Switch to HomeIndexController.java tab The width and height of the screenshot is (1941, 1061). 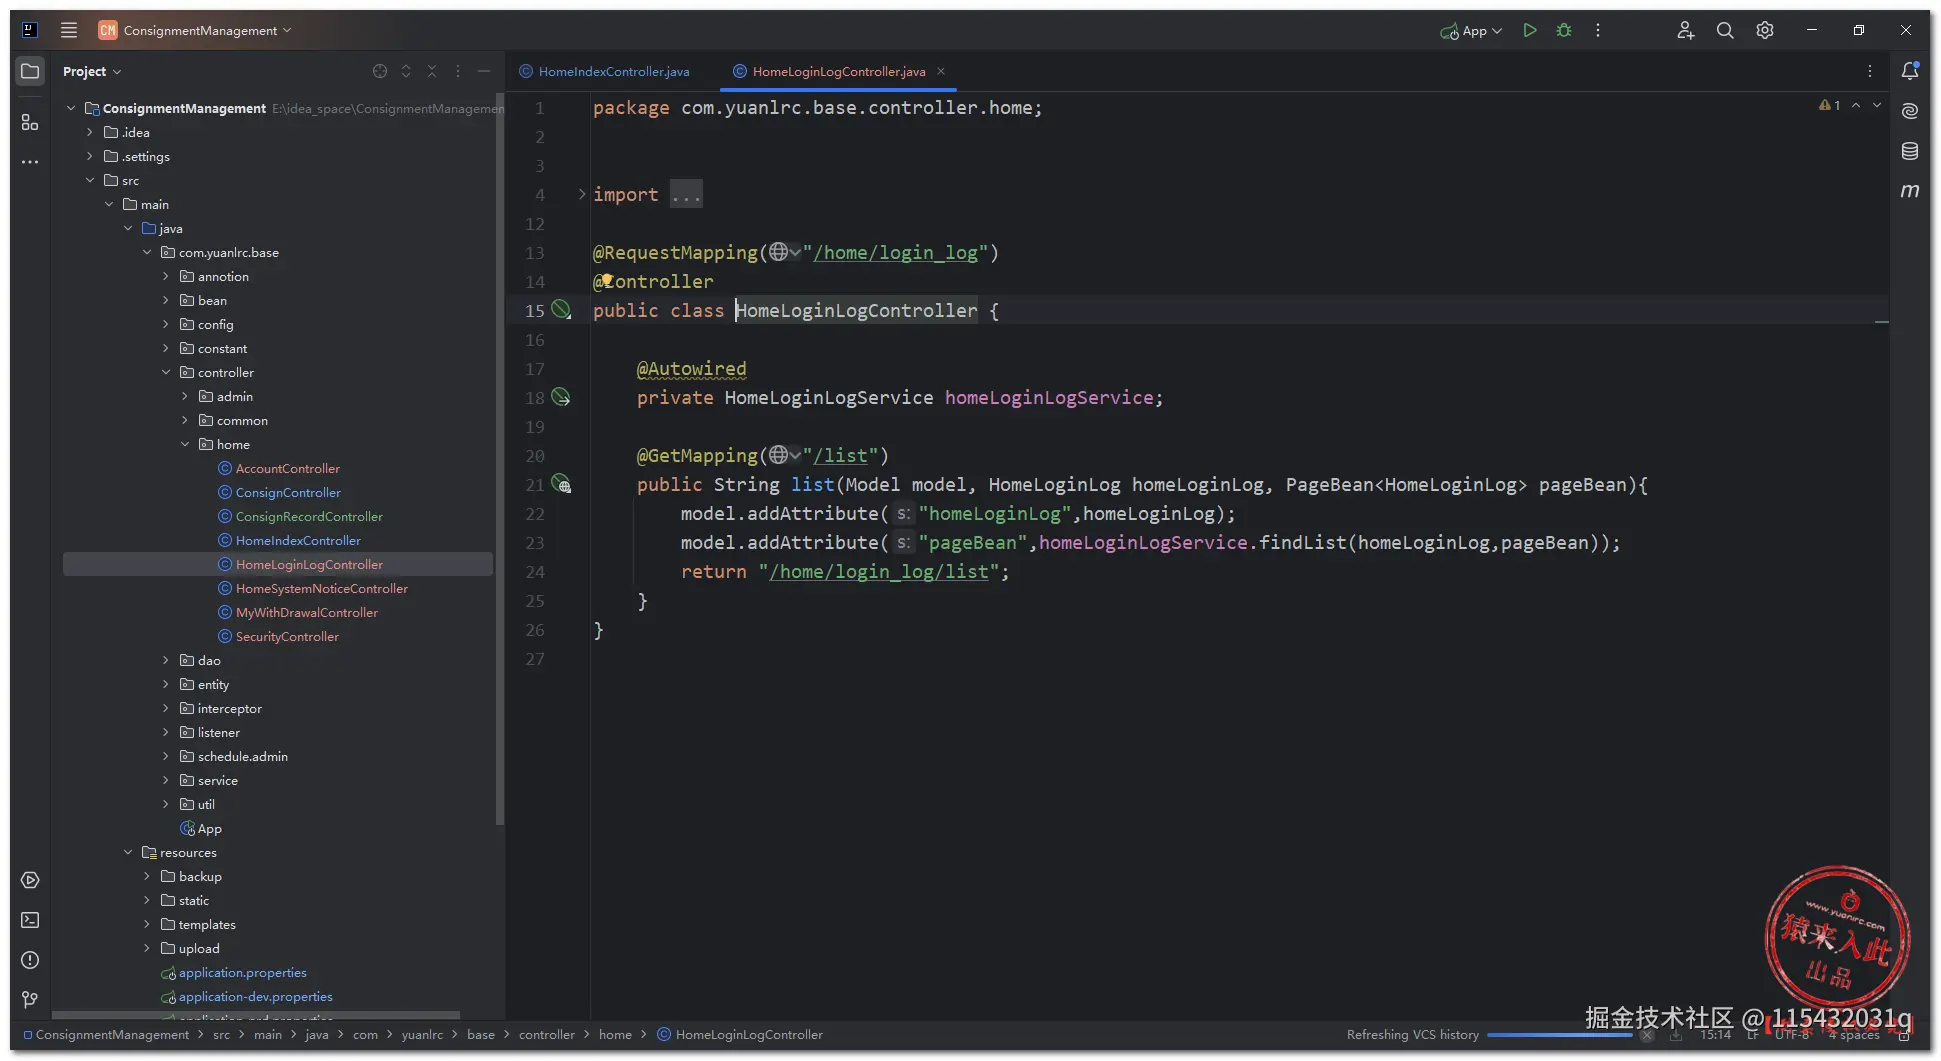604,71
